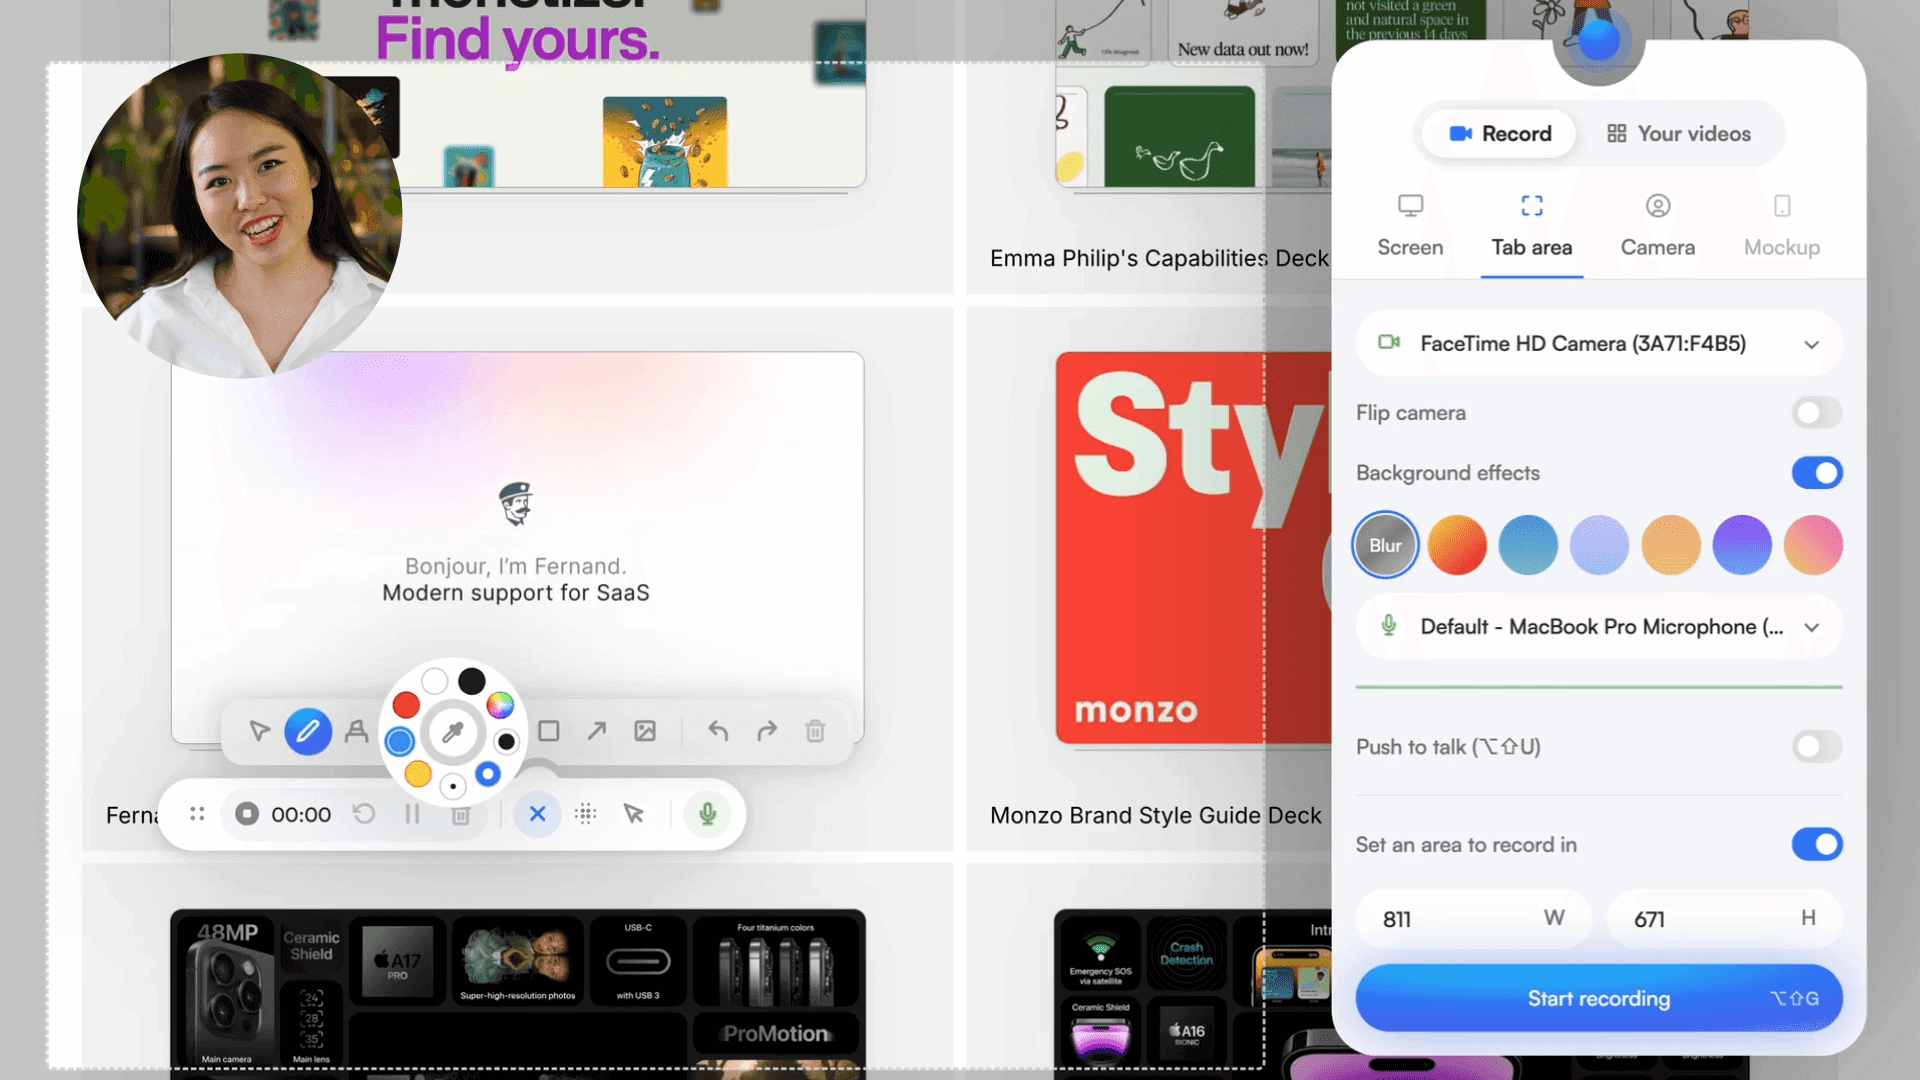Click Start recording button

(x=1598, y=998)
